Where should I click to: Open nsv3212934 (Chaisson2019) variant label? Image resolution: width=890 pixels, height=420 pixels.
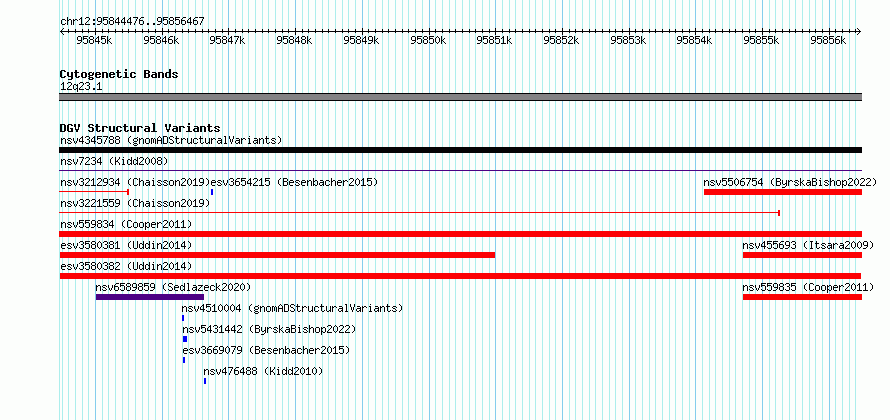point(135,182)
